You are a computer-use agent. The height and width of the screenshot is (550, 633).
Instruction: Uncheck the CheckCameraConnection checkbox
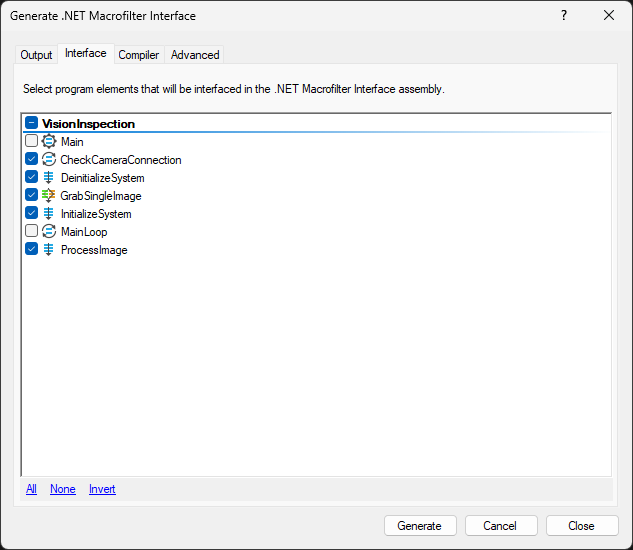(x=32, y=160)
